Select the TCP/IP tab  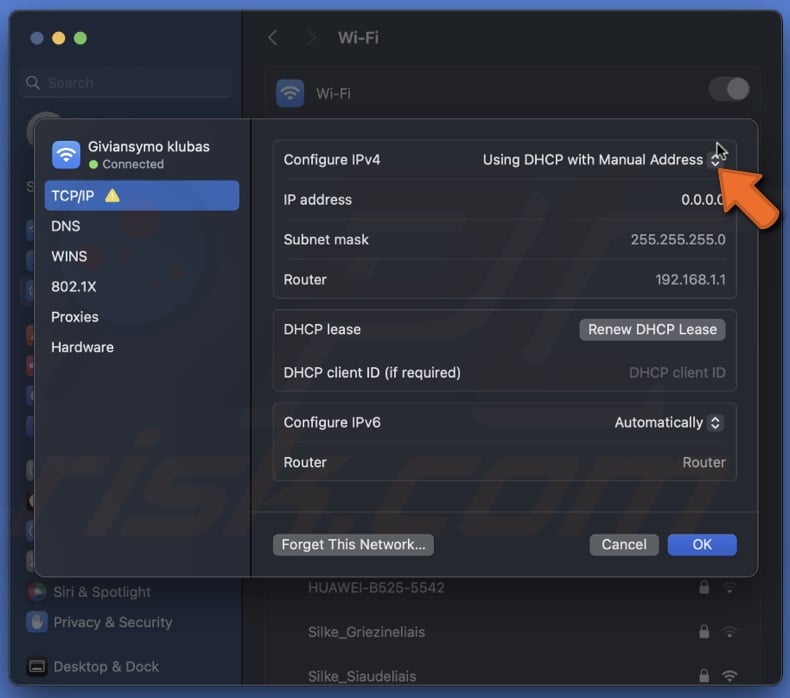coord(142,196)
